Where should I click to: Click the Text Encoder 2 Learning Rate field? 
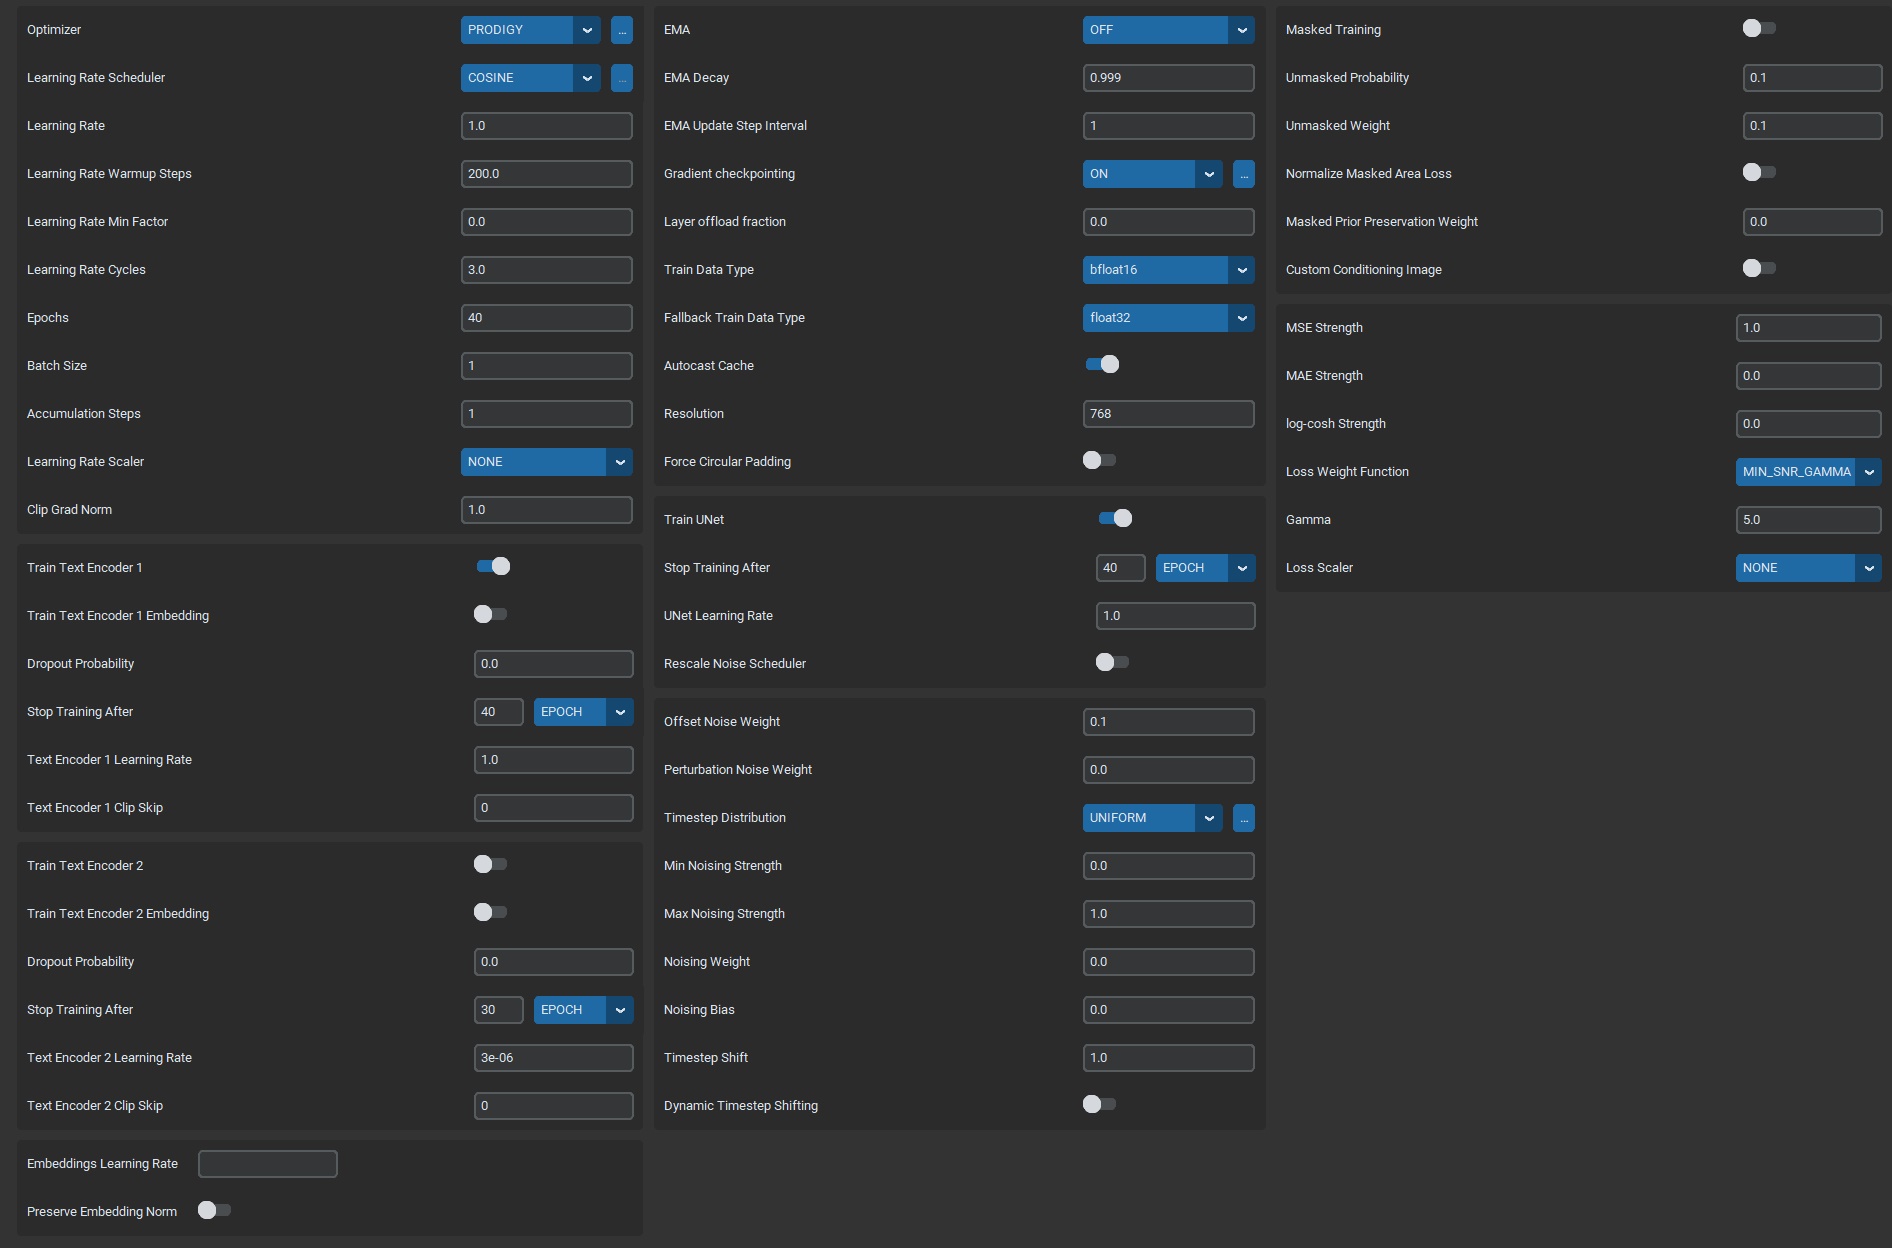tap(554, 1058)
